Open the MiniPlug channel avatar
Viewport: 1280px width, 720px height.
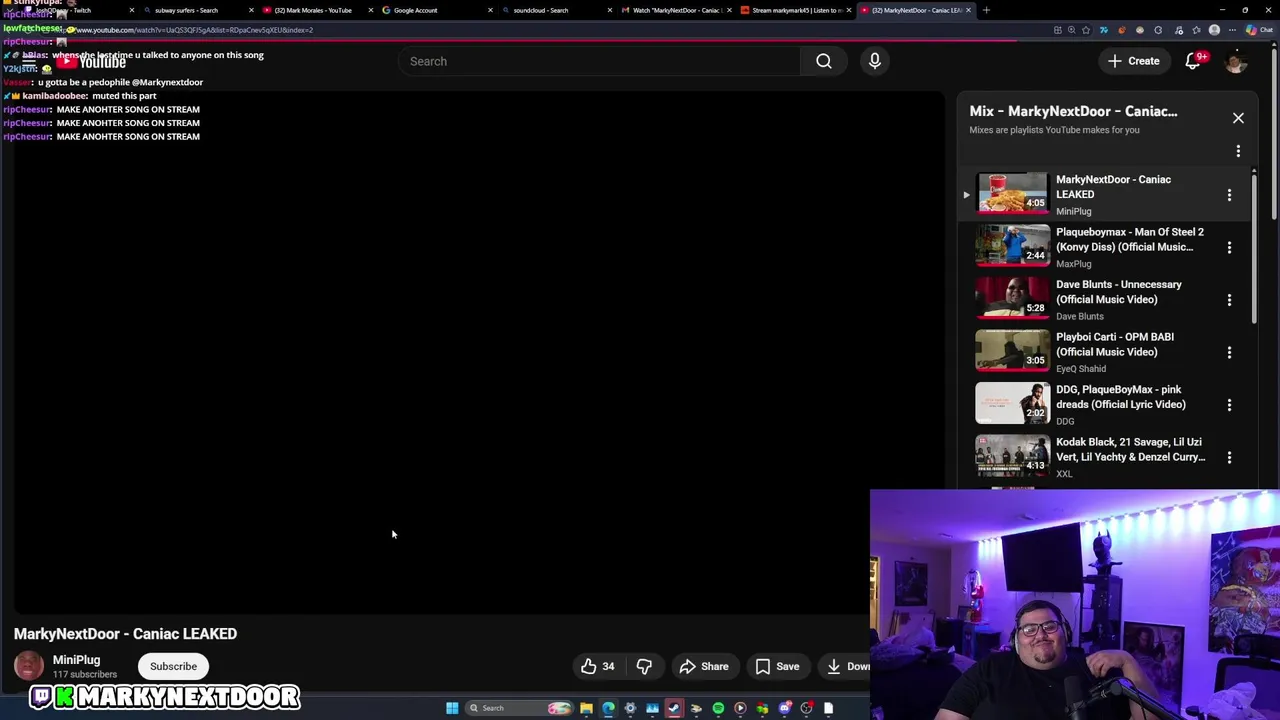(x=29, y=666)
